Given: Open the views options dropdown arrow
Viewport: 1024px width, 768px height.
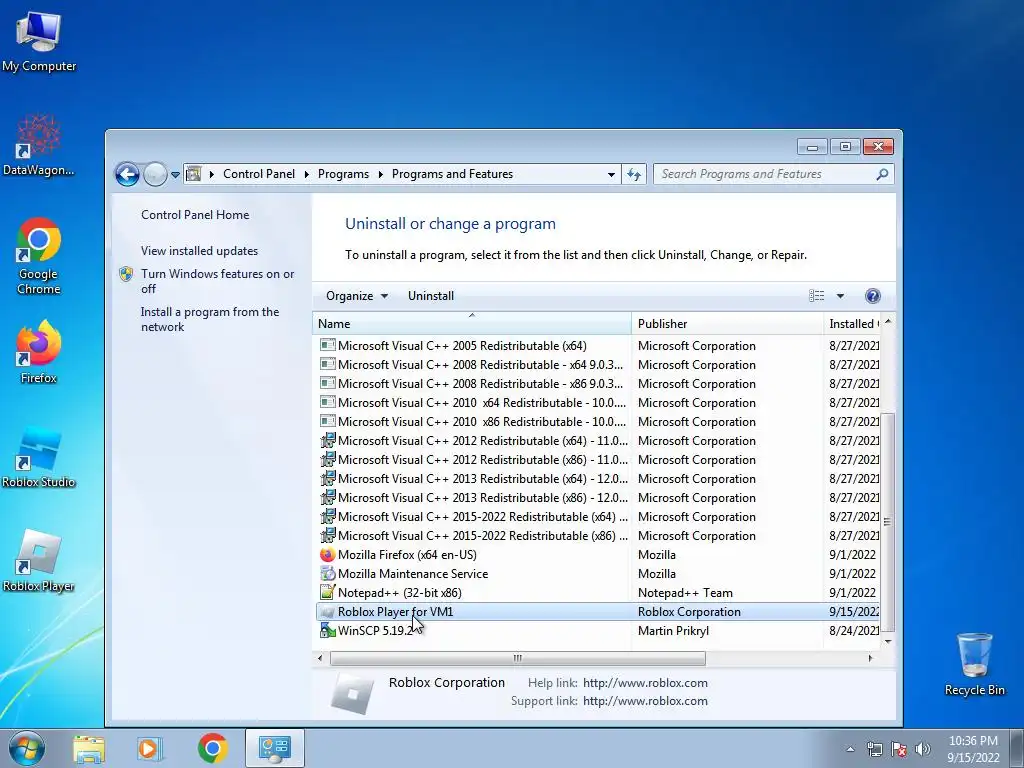Looking at the screenshot, I should click(x=840, y=296).
